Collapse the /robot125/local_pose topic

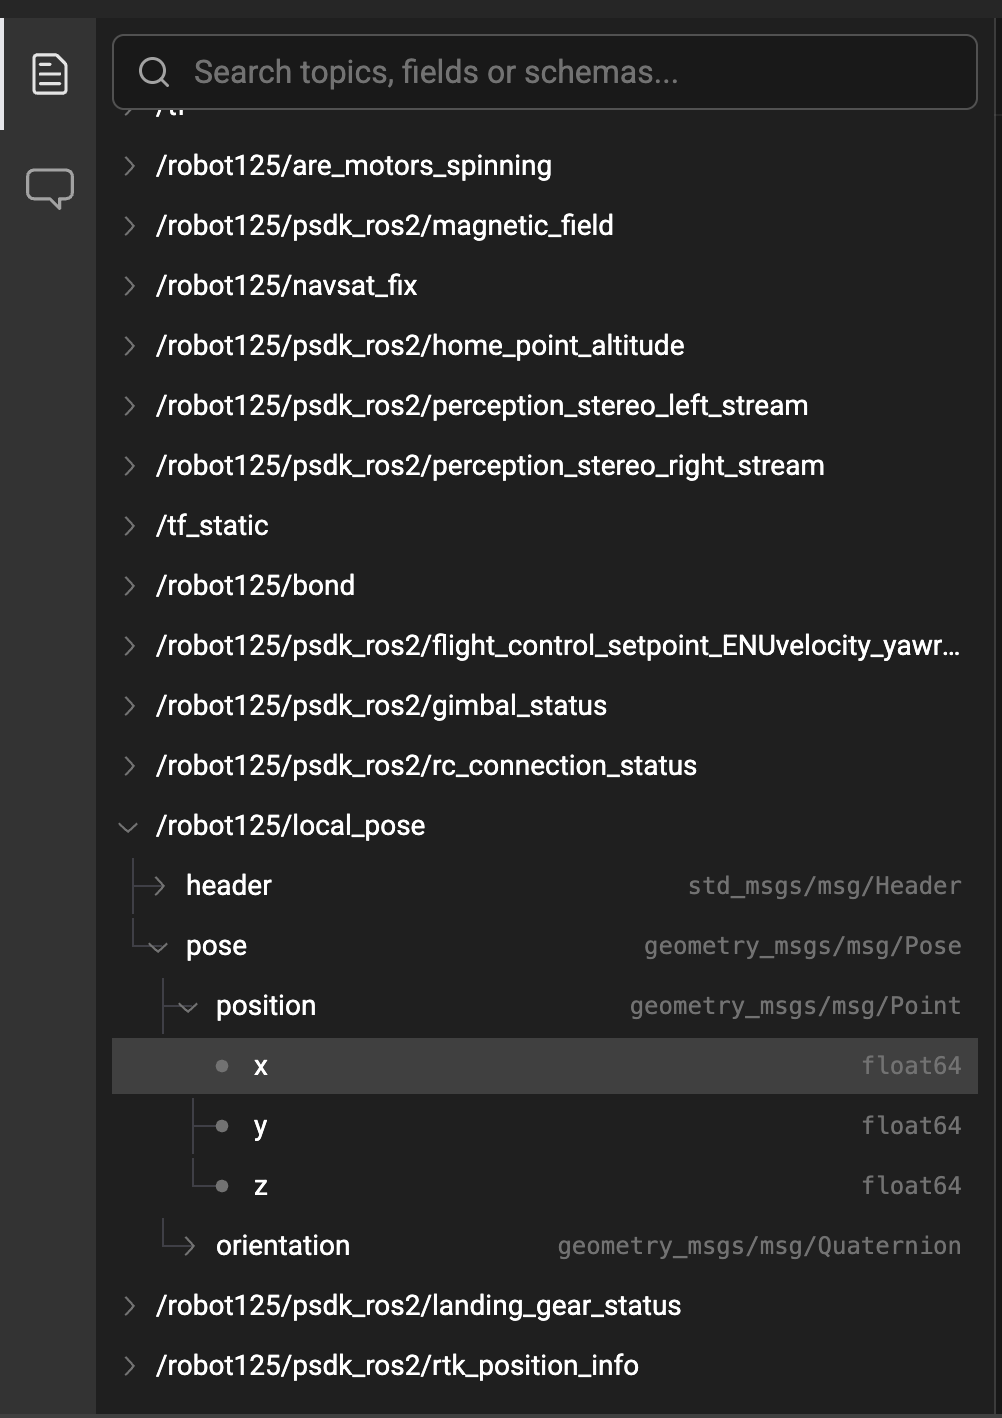[x=127, y=826]
